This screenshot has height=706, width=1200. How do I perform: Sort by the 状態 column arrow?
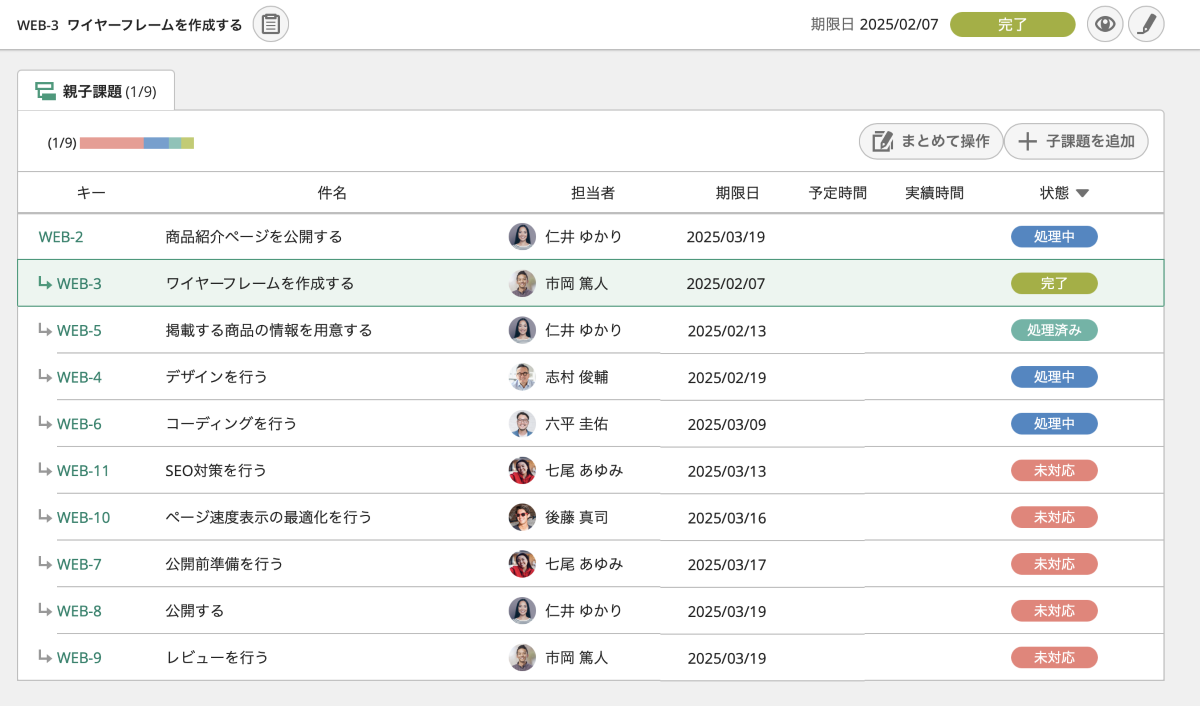[1082, 193]
